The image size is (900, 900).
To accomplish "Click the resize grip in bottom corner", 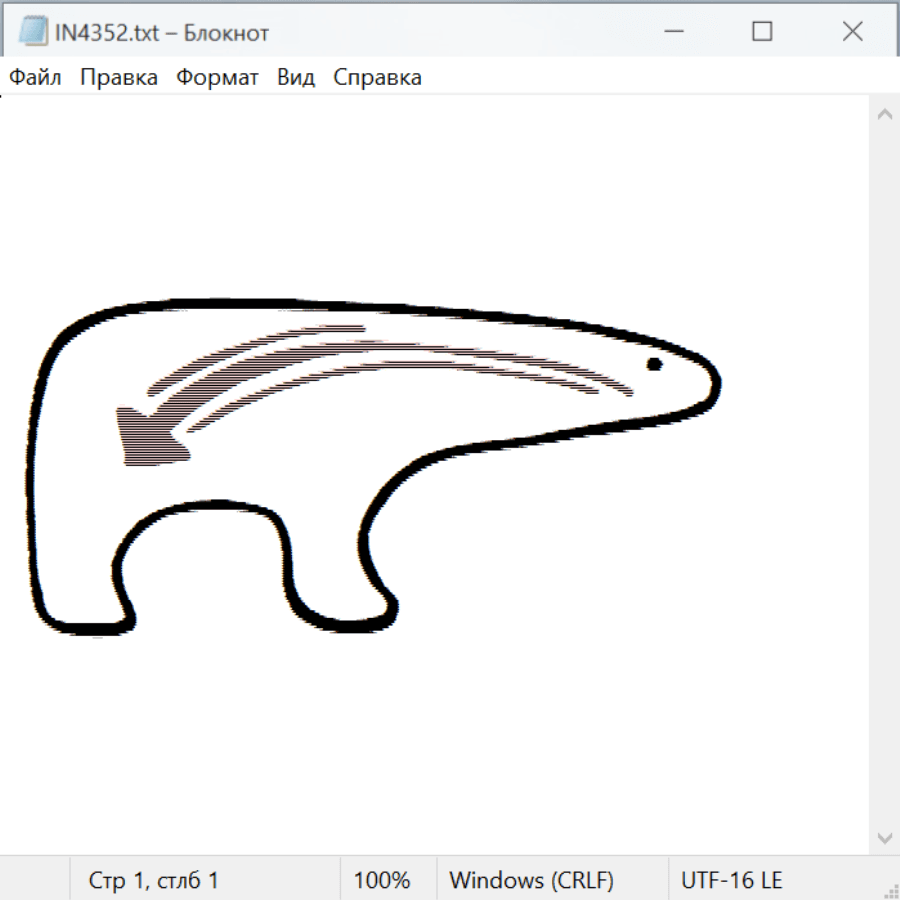I will coord(890,890).
